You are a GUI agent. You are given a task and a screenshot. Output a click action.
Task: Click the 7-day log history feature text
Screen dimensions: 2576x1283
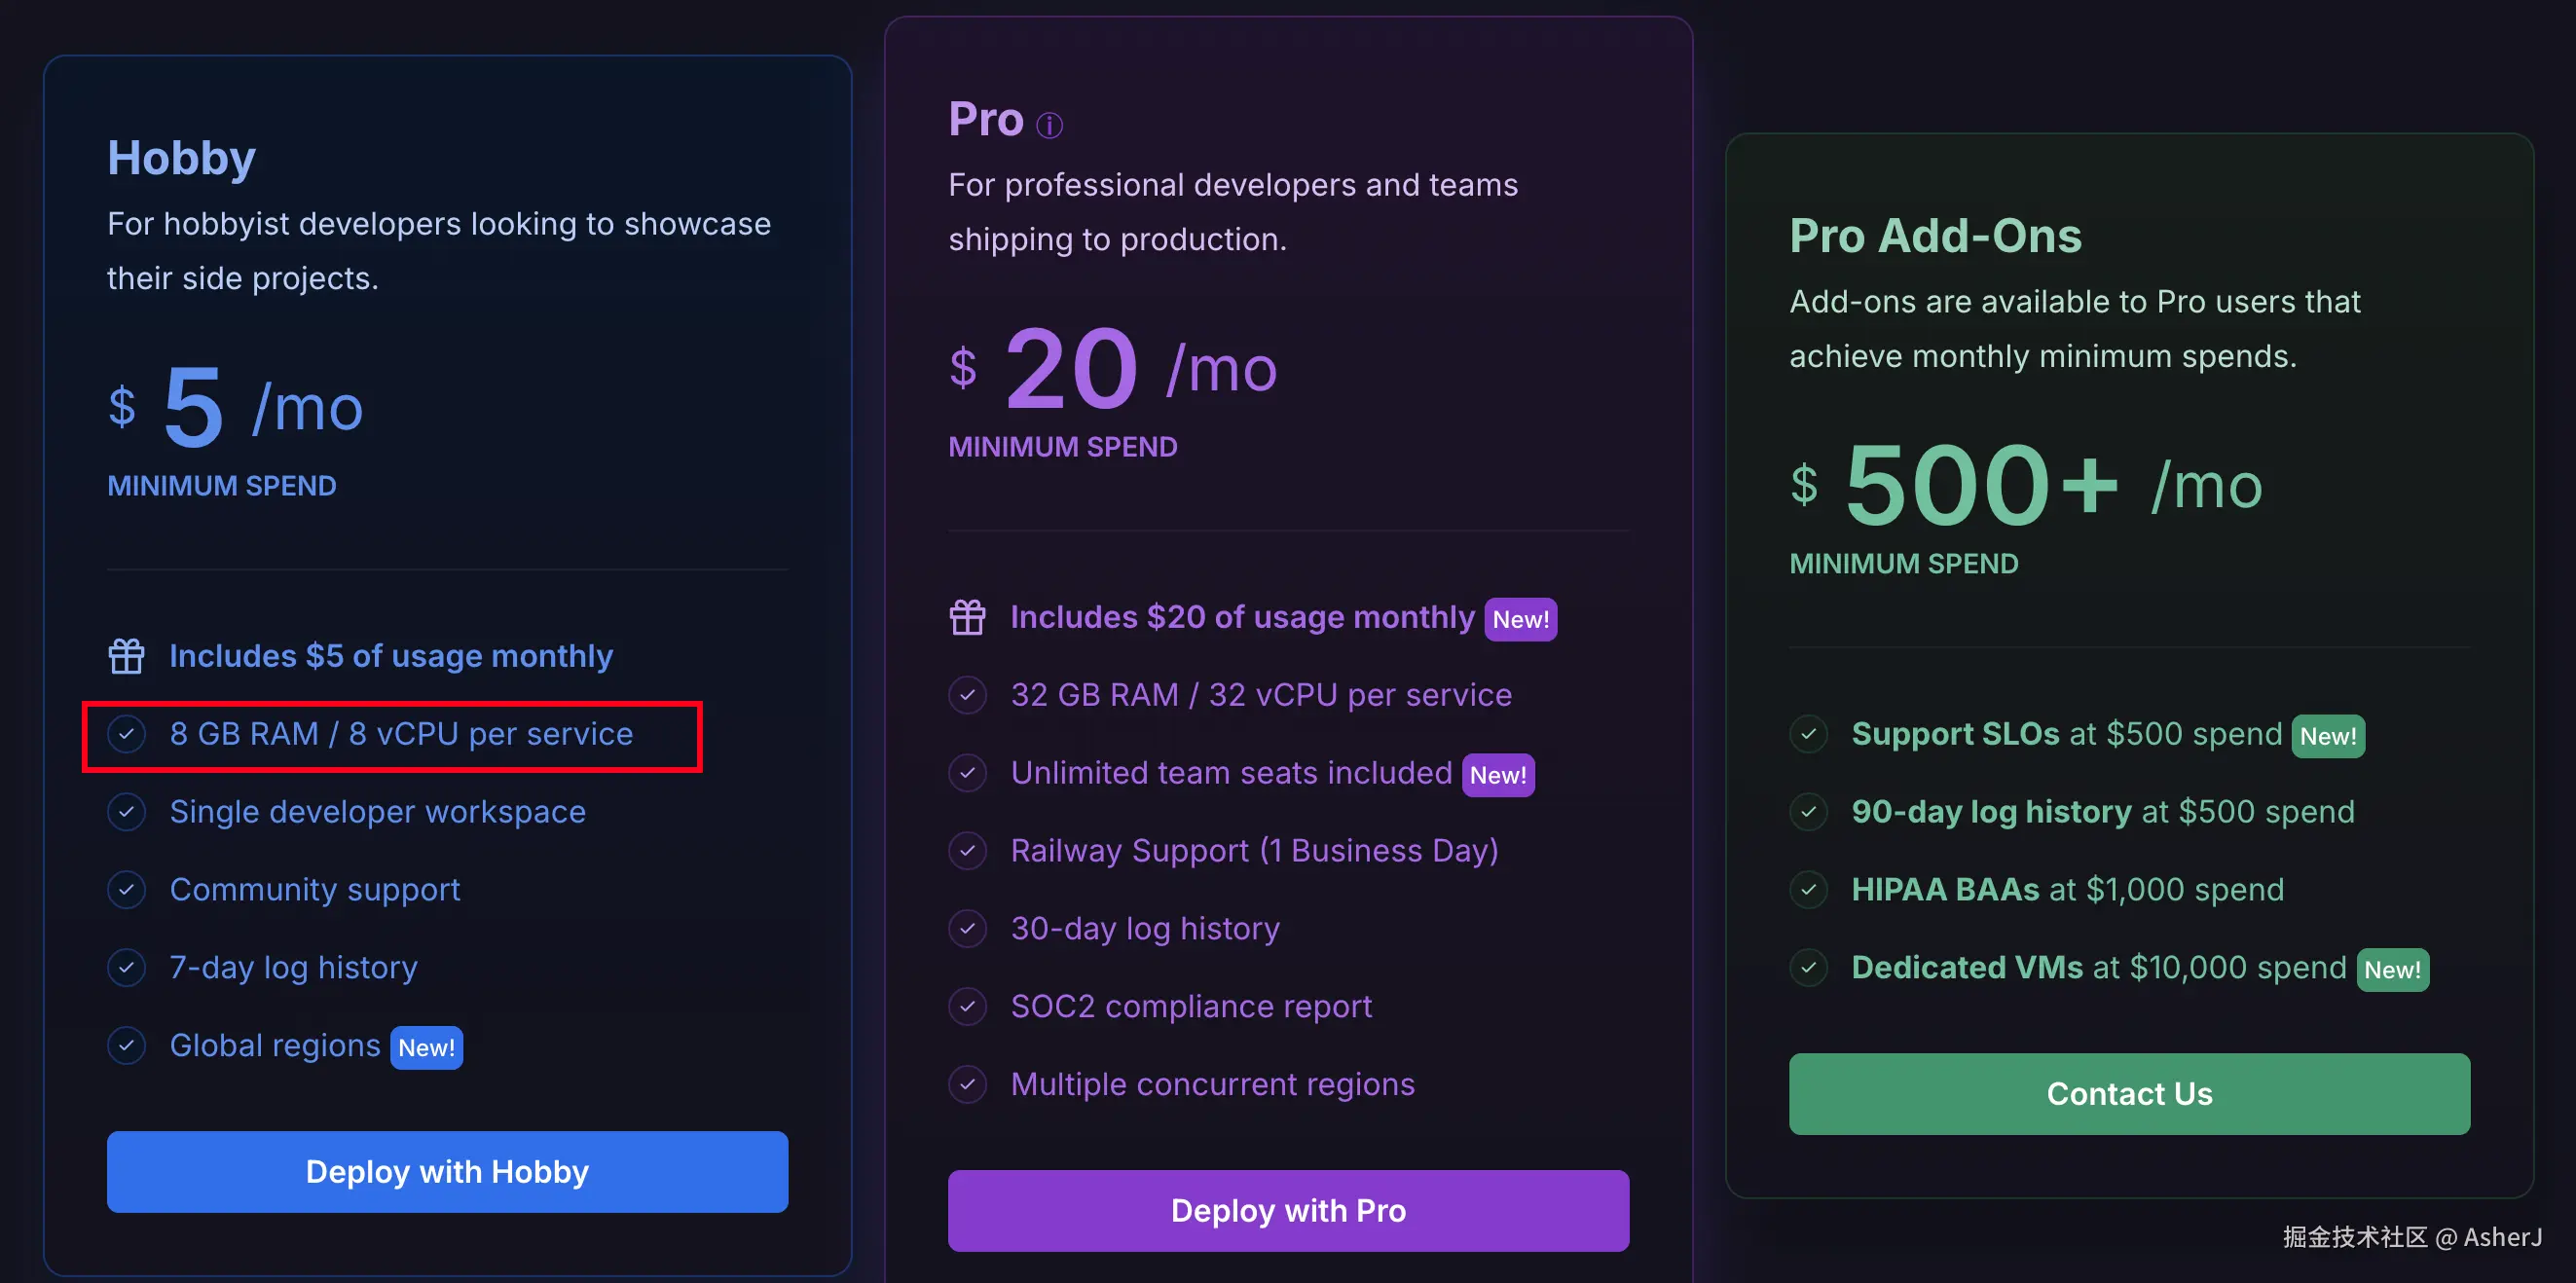[293, 968]
